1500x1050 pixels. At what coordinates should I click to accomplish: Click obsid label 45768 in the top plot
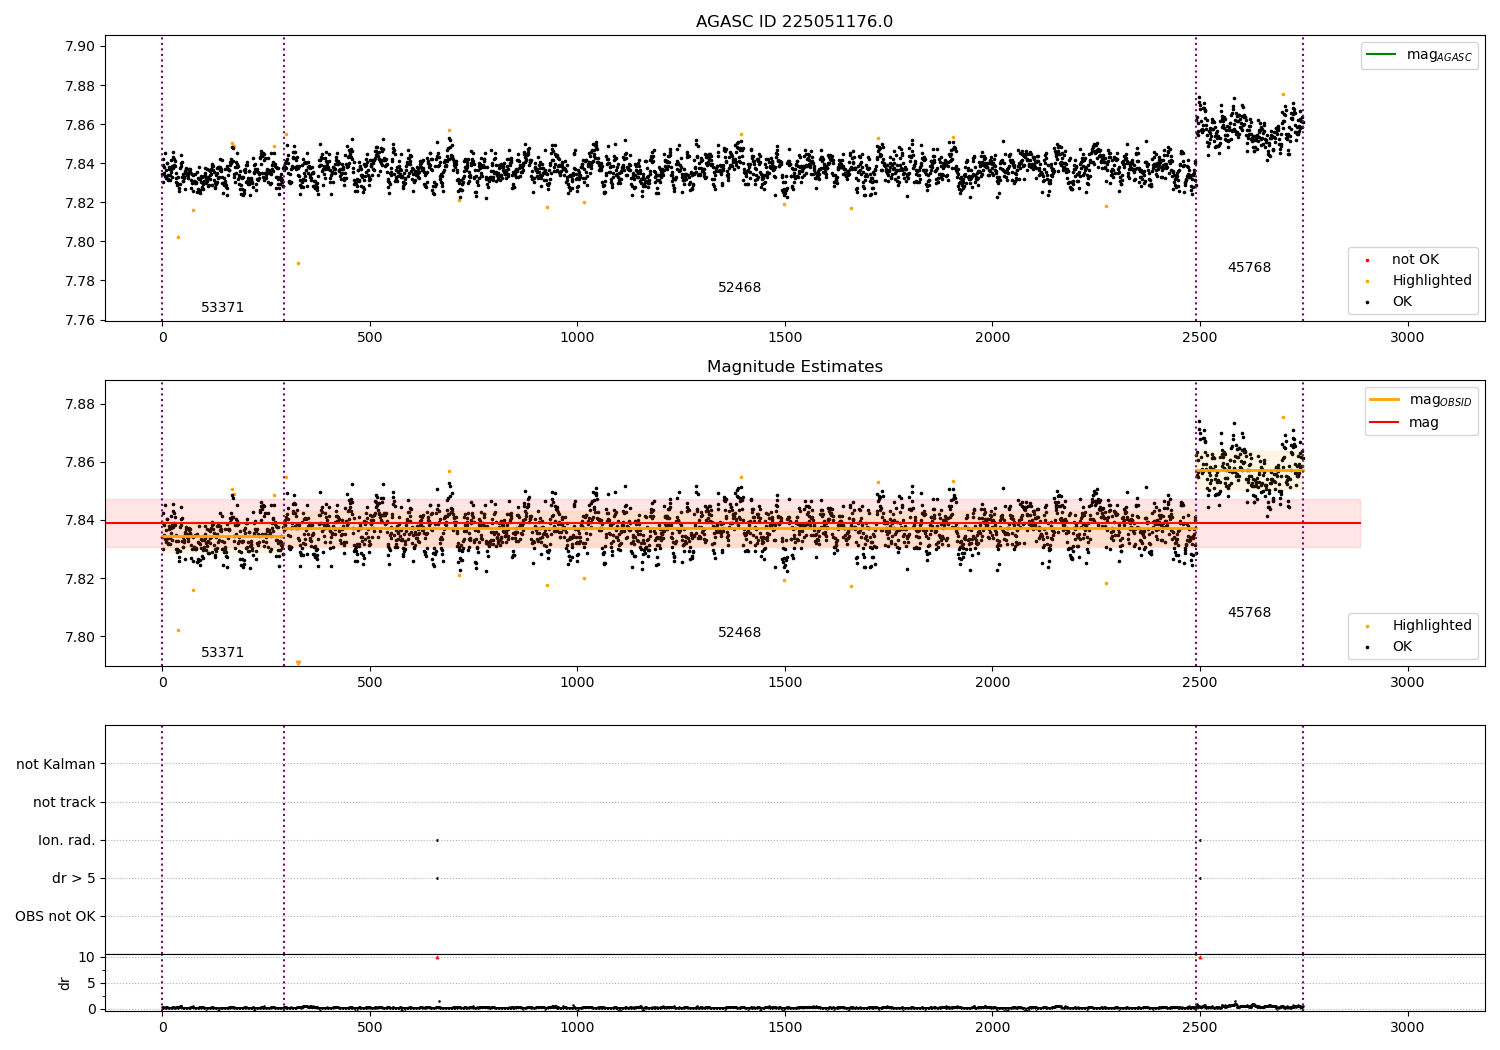coord(1249,268)
